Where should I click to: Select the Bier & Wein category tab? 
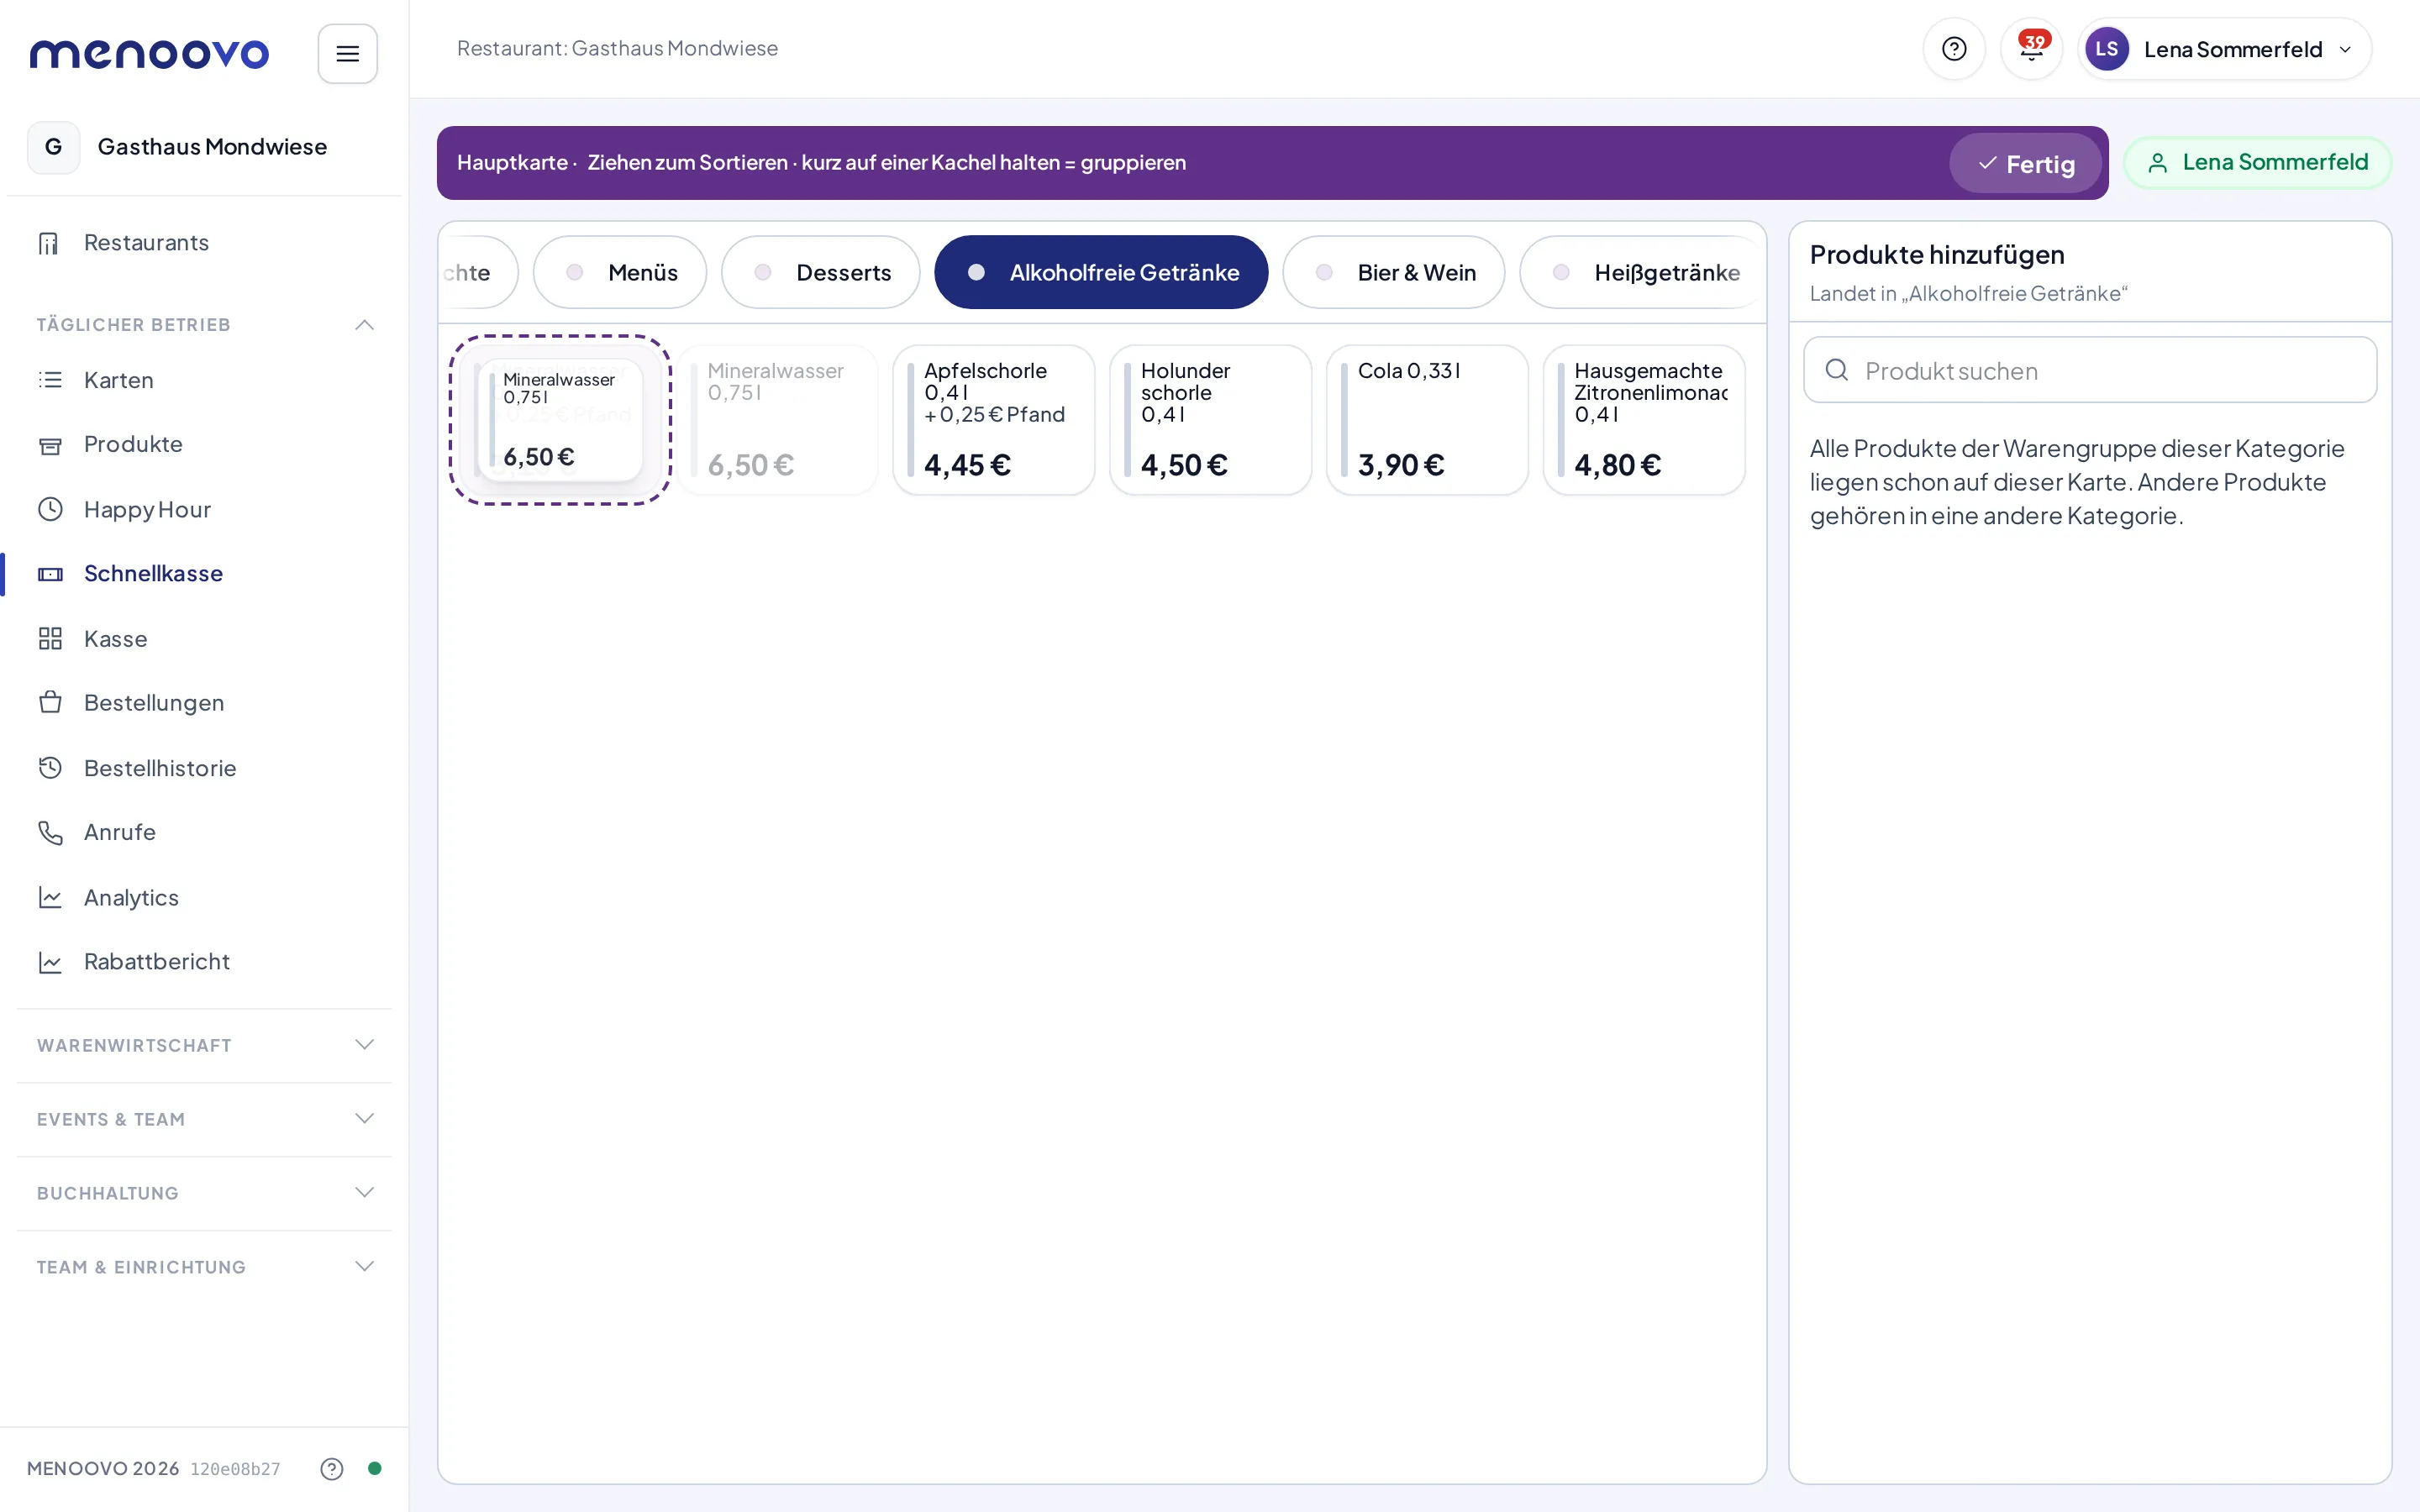(x=1394, y=272)
